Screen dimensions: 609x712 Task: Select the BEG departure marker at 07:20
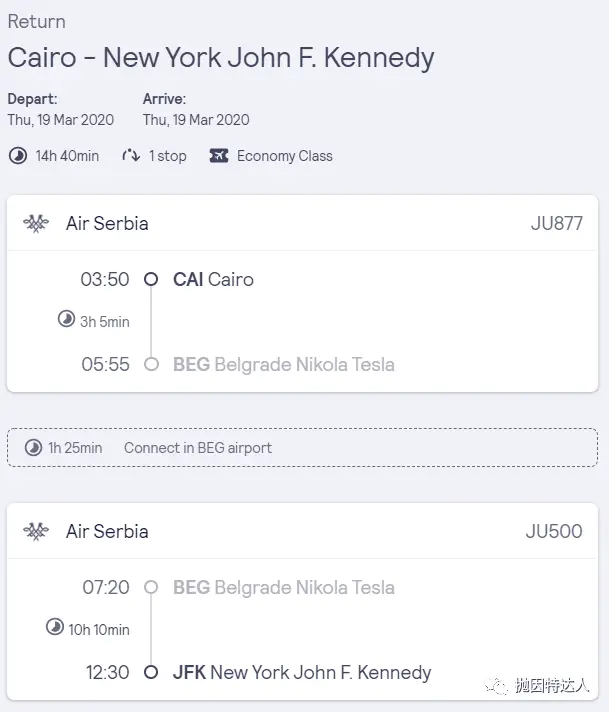[151, 587]
